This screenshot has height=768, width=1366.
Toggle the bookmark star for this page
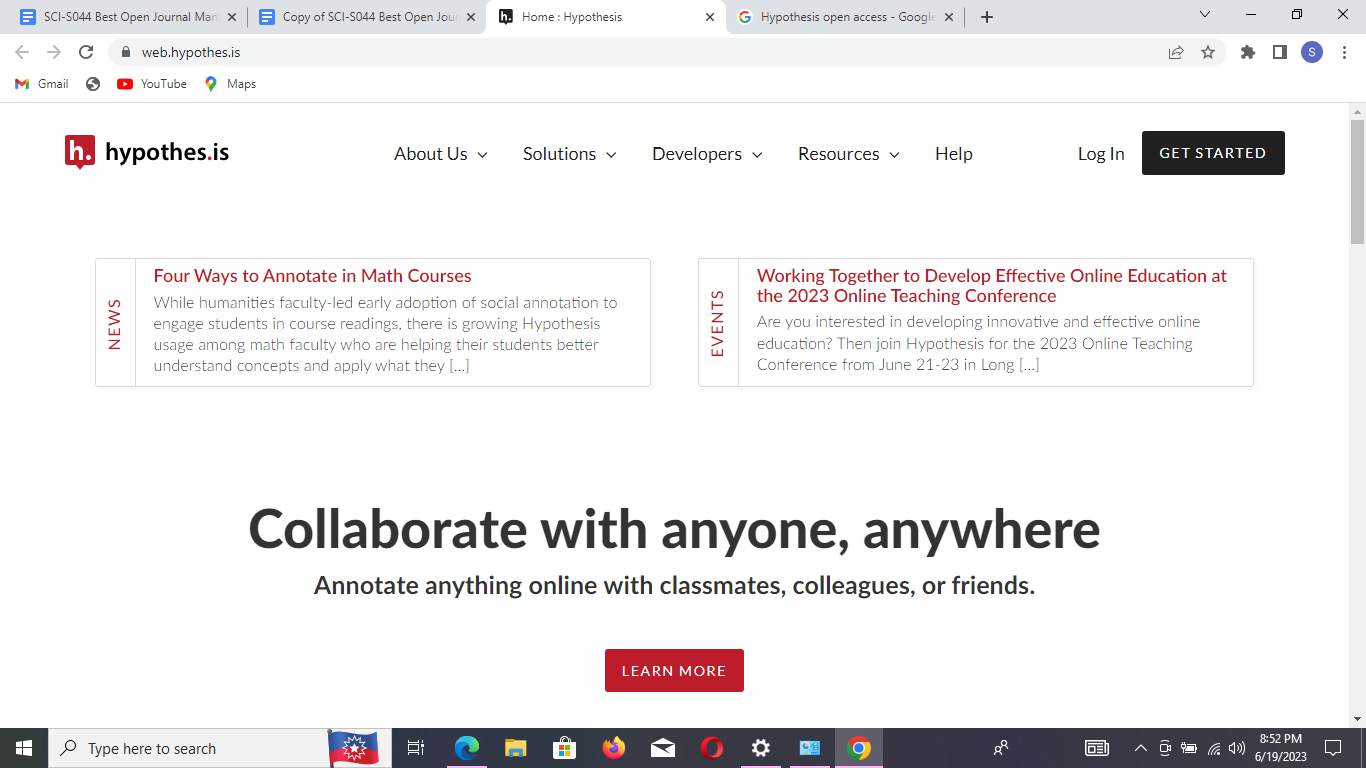(x=1209, y=51)
